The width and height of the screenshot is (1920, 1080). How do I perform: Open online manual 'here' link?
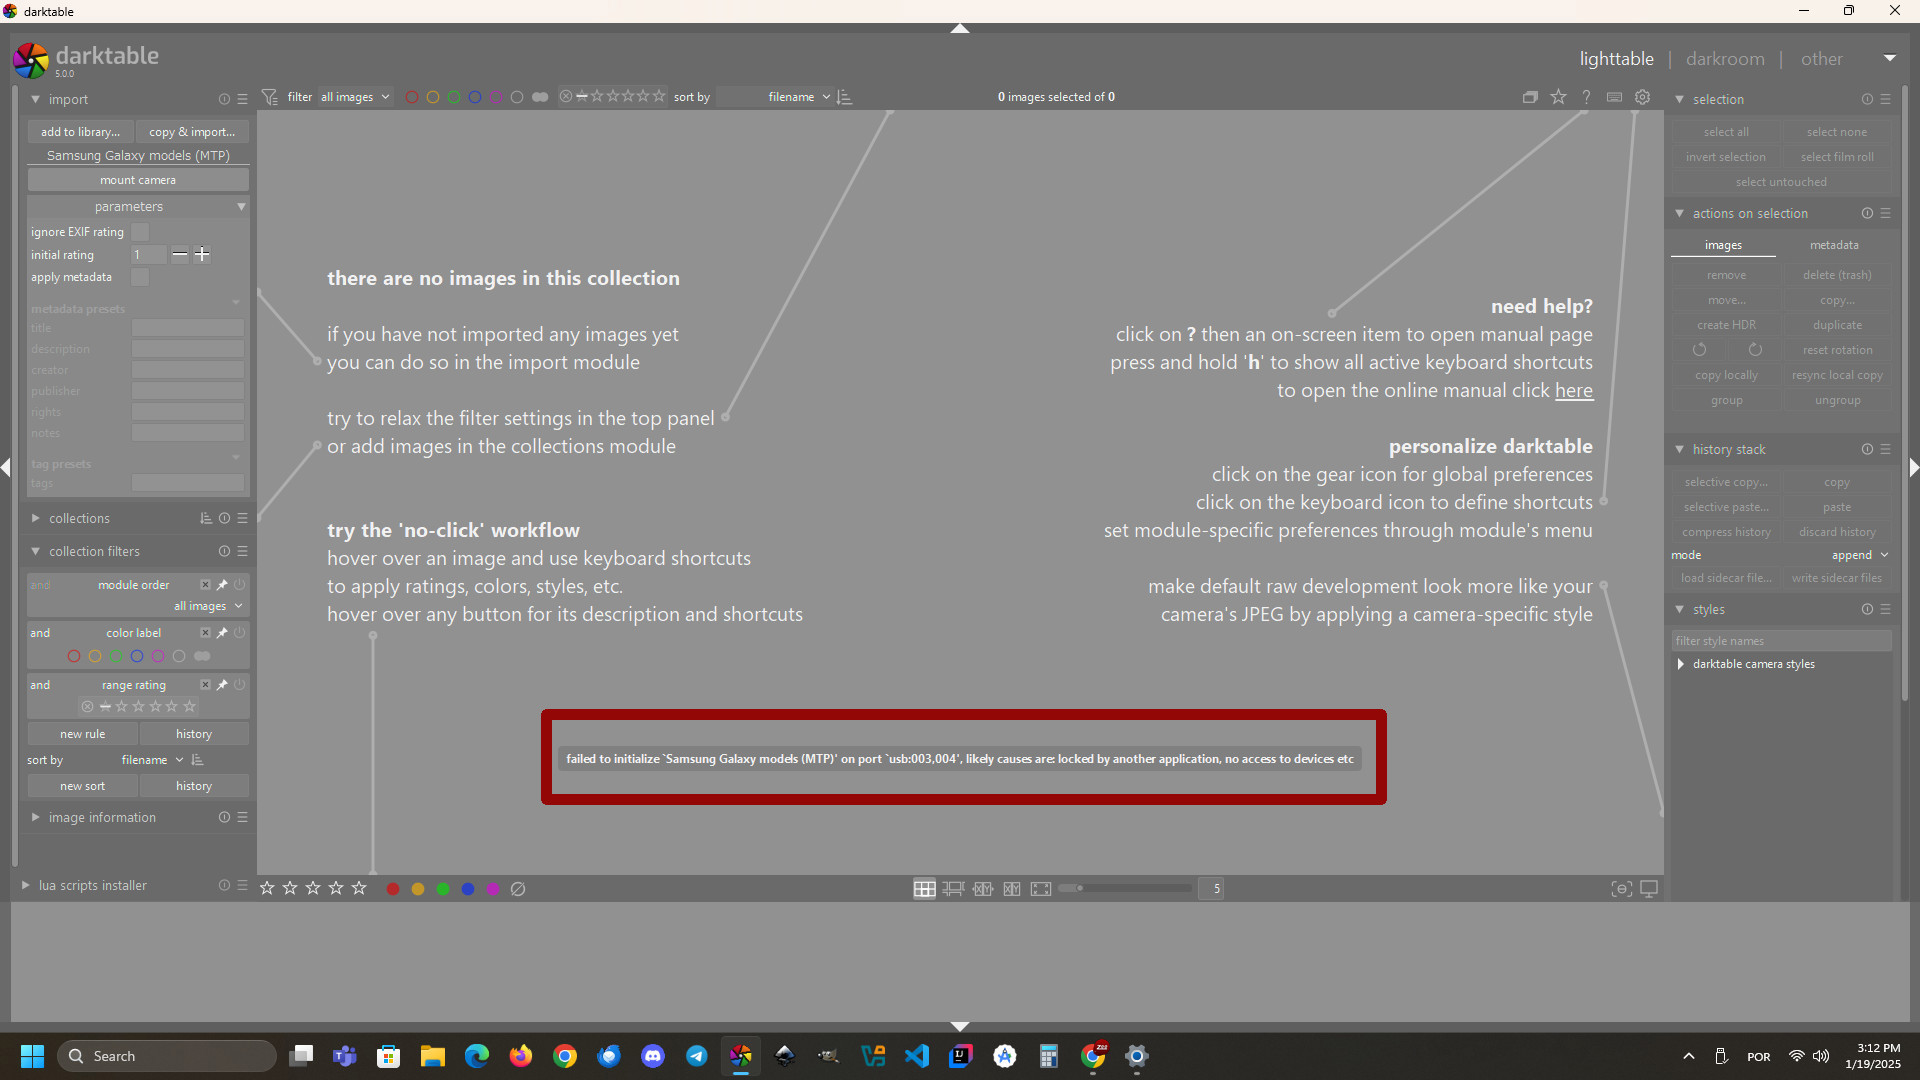(x=1573, y=391)
